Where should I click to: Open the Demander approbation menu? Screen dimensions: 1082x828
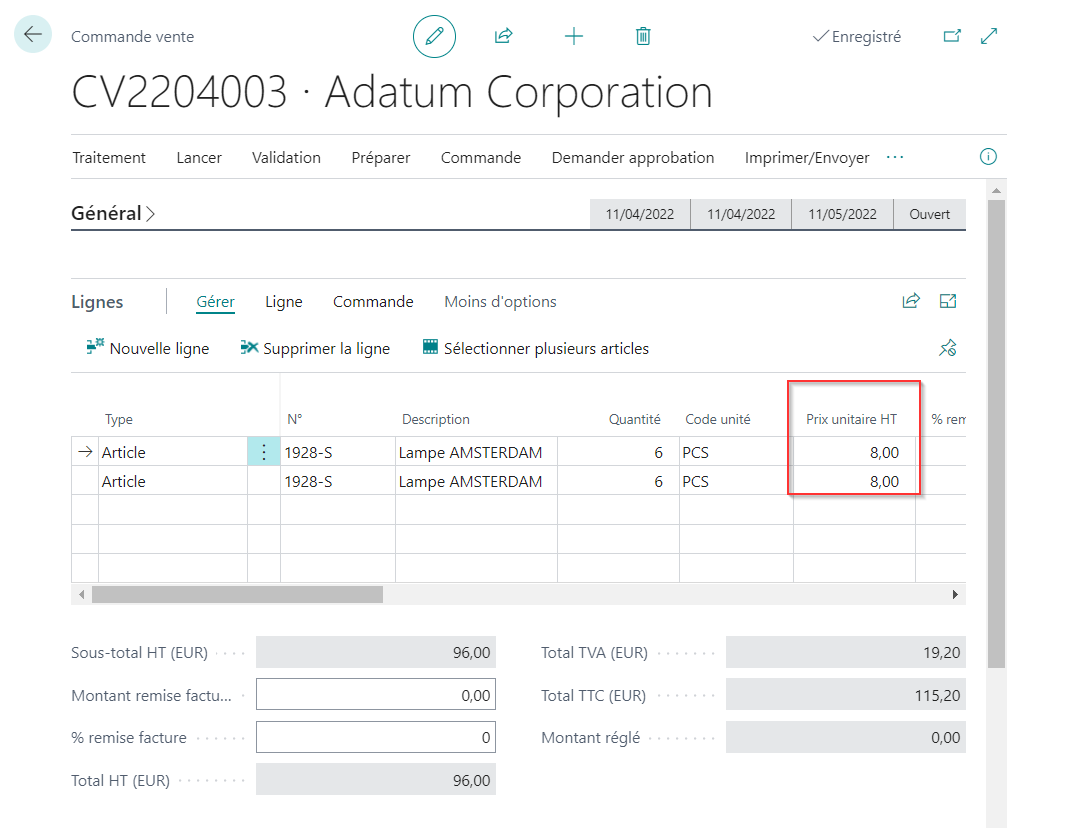point(633,157)
